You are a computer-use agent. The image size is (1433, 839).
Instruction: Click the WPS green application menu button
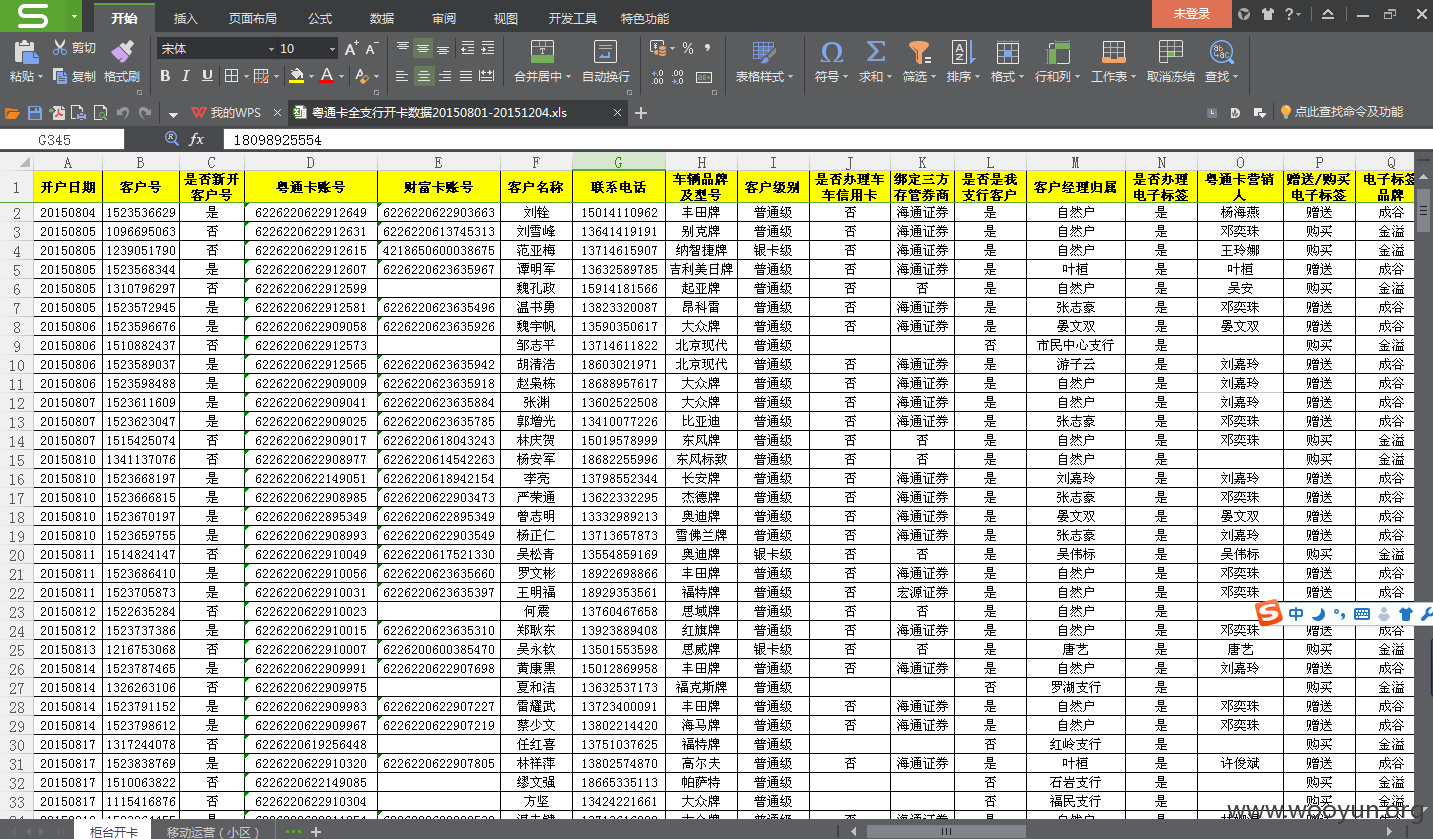point(34,16)
